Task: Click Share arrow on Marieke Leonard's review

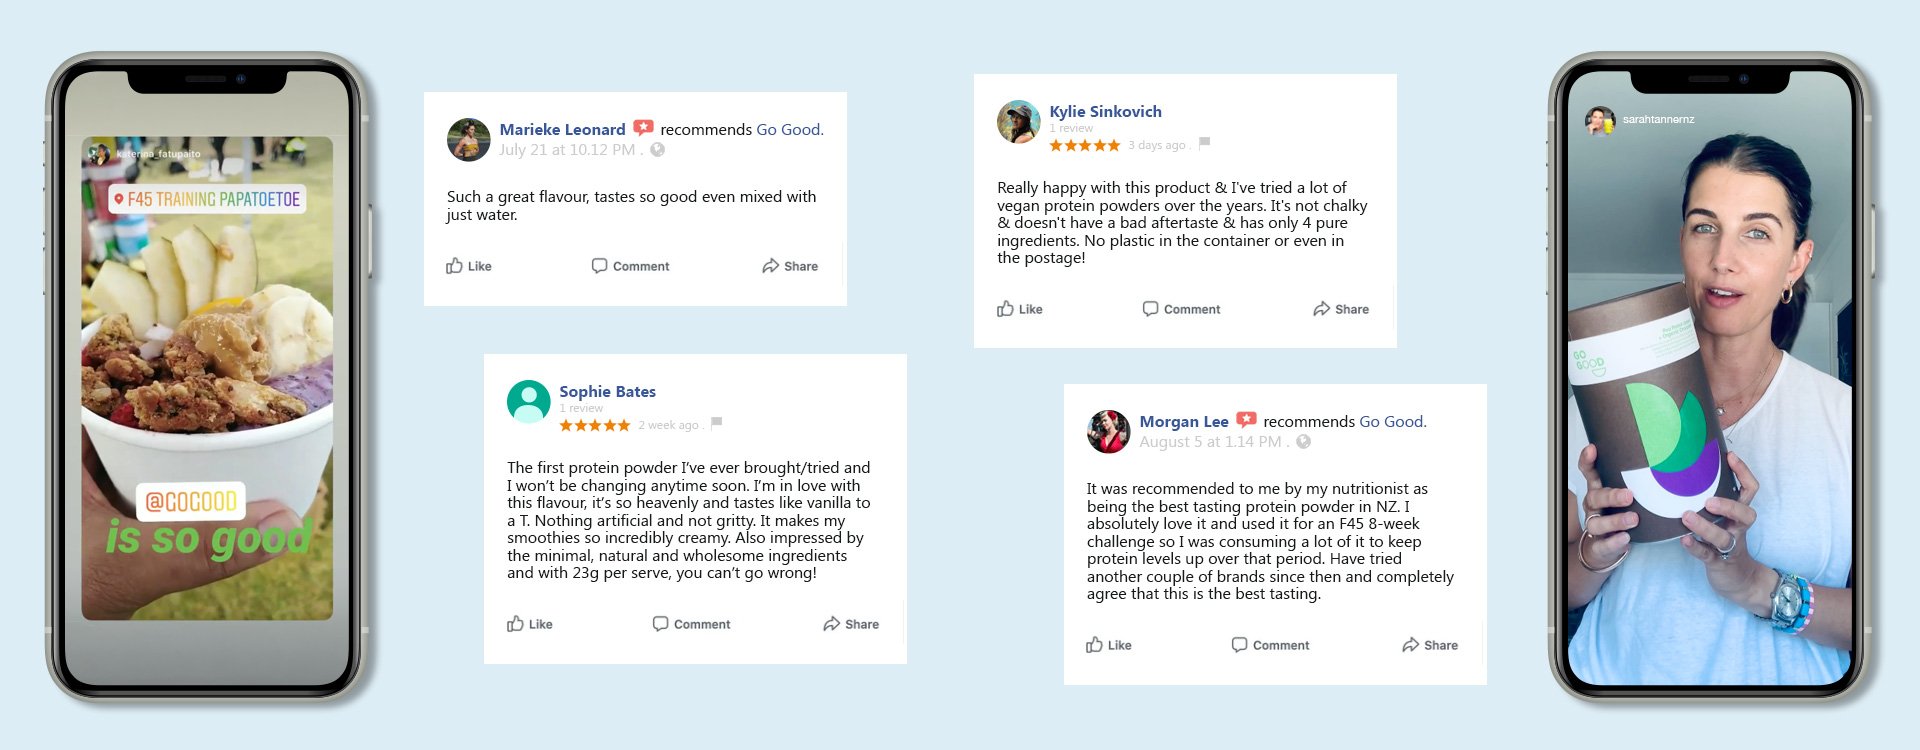Action: point(770,266)
